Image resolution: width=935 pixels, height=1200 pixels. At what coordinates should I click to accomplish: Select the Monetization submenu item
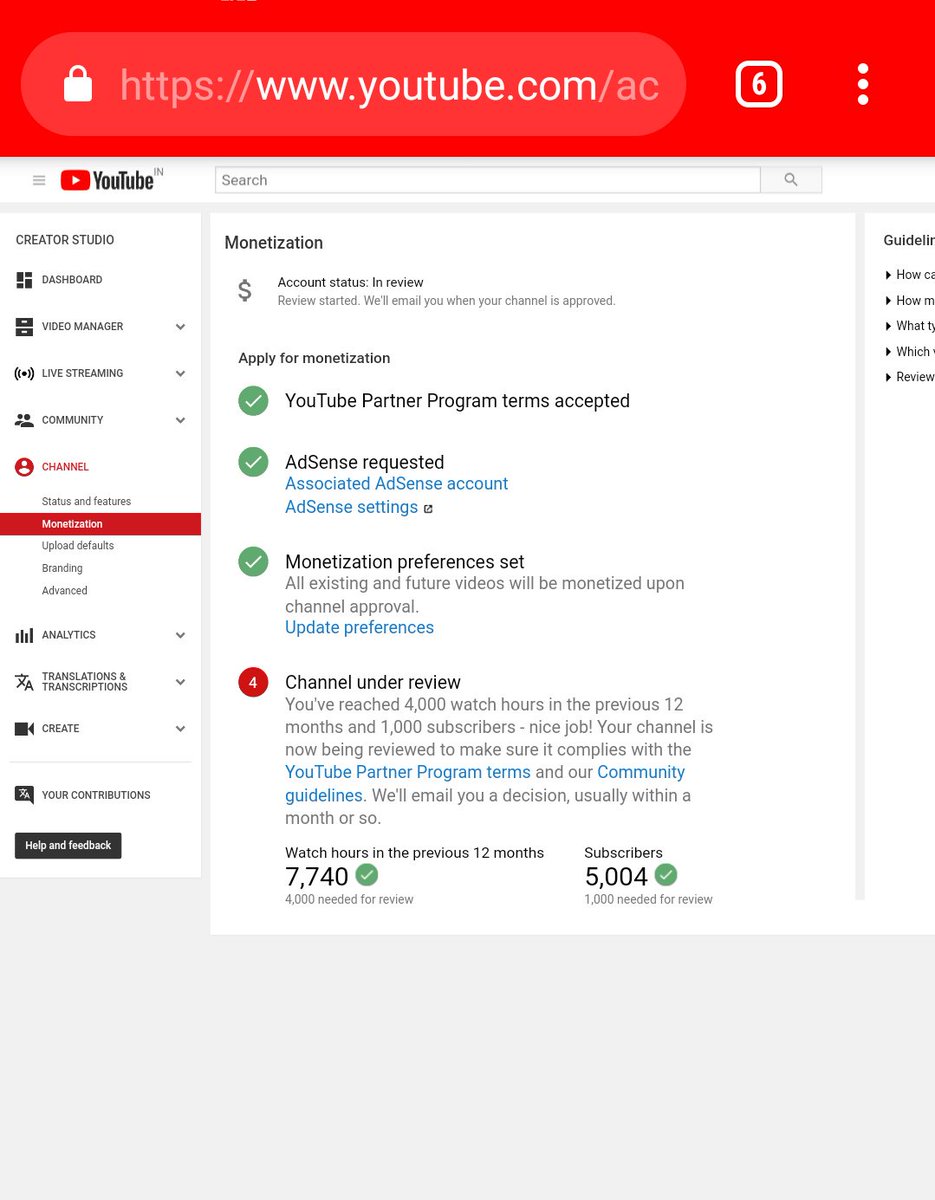tap(100, 524)
